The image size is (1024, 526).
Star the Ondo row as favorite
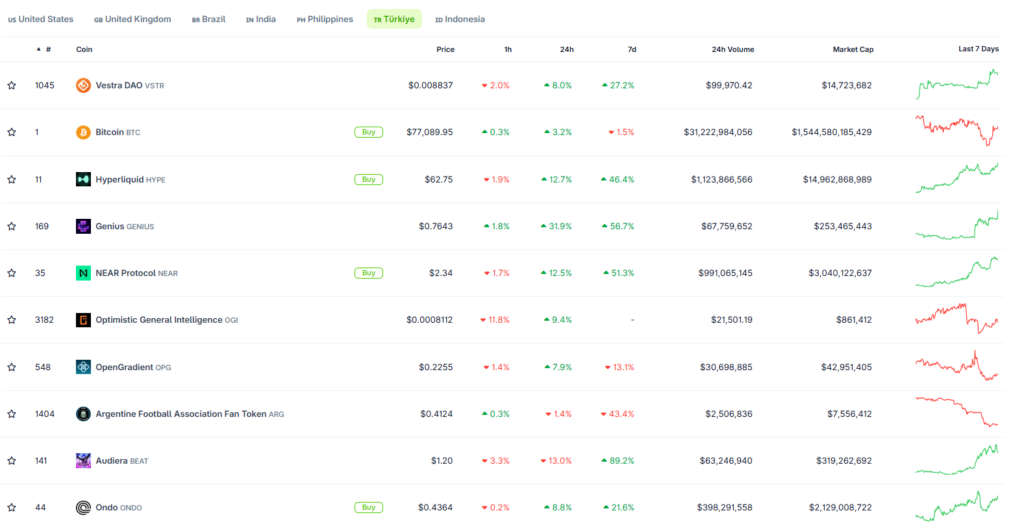pos(12,508)
